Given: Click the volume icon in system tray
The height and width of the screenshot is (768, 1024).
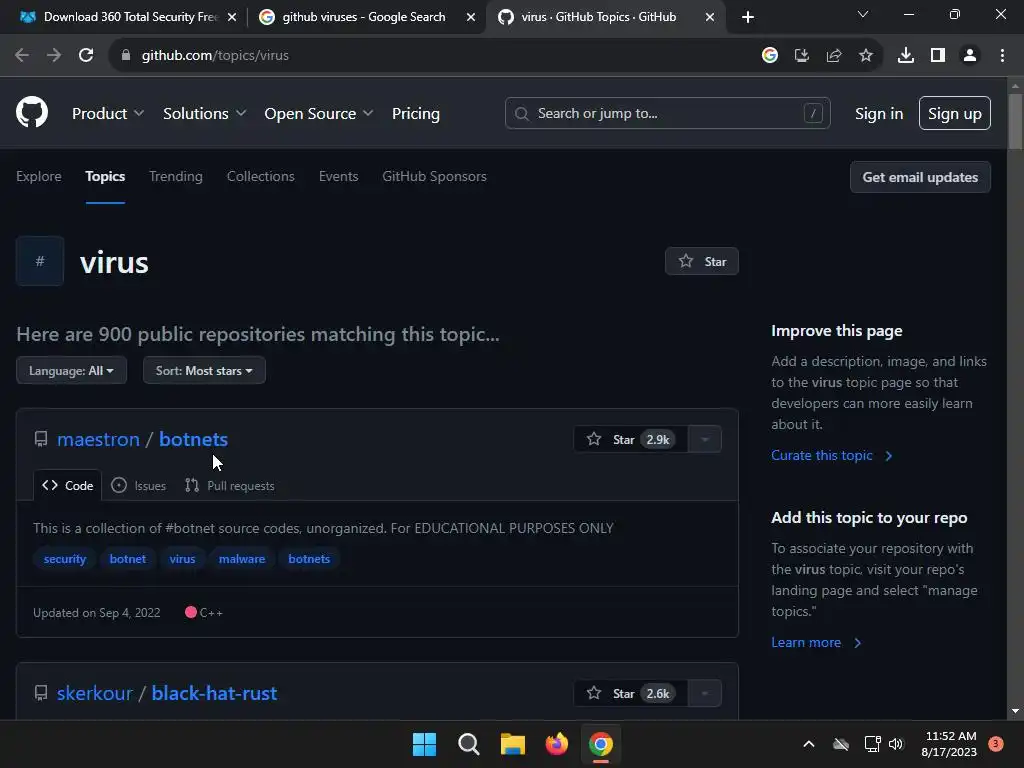Looking at the screenshot, I should coord(896,744).
